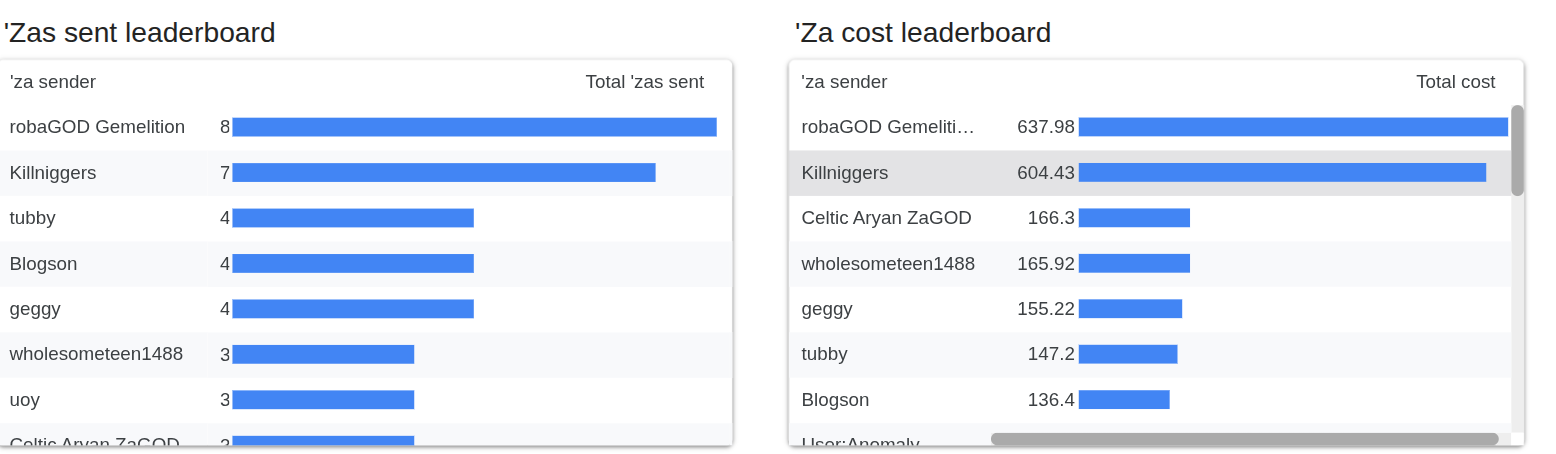Click the uoy row name

click(x=25, y=400)
